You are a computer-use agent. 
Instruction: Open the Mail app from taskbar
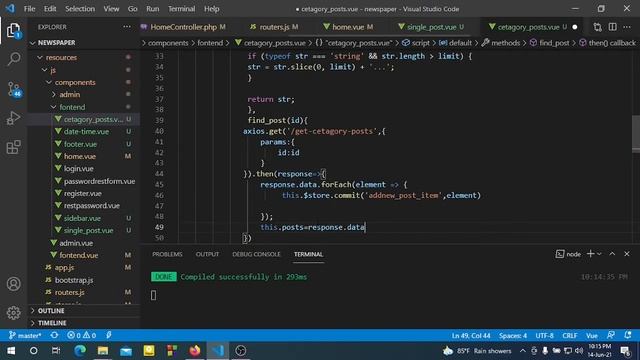126,351
